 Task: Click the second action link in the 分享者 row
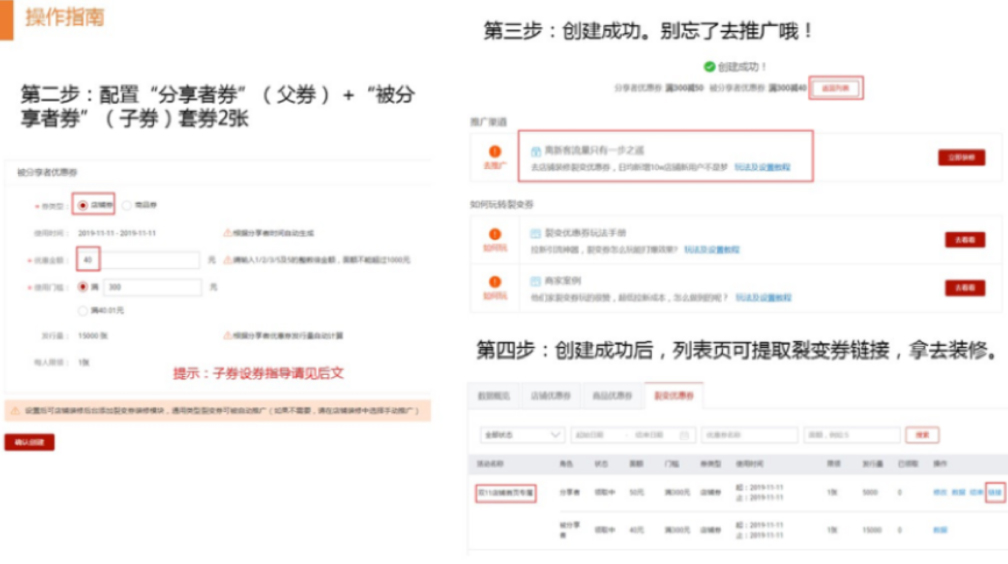[958, 493]
